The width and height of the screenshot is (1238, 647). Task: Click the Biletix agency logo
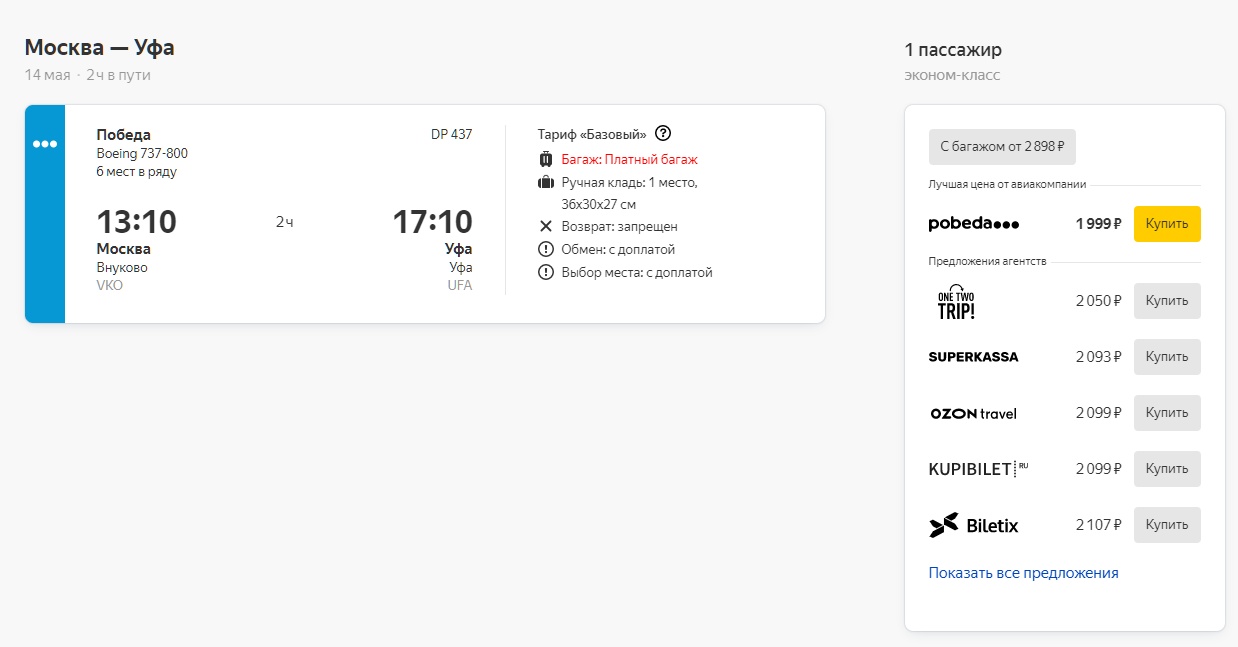pos(973,525)
